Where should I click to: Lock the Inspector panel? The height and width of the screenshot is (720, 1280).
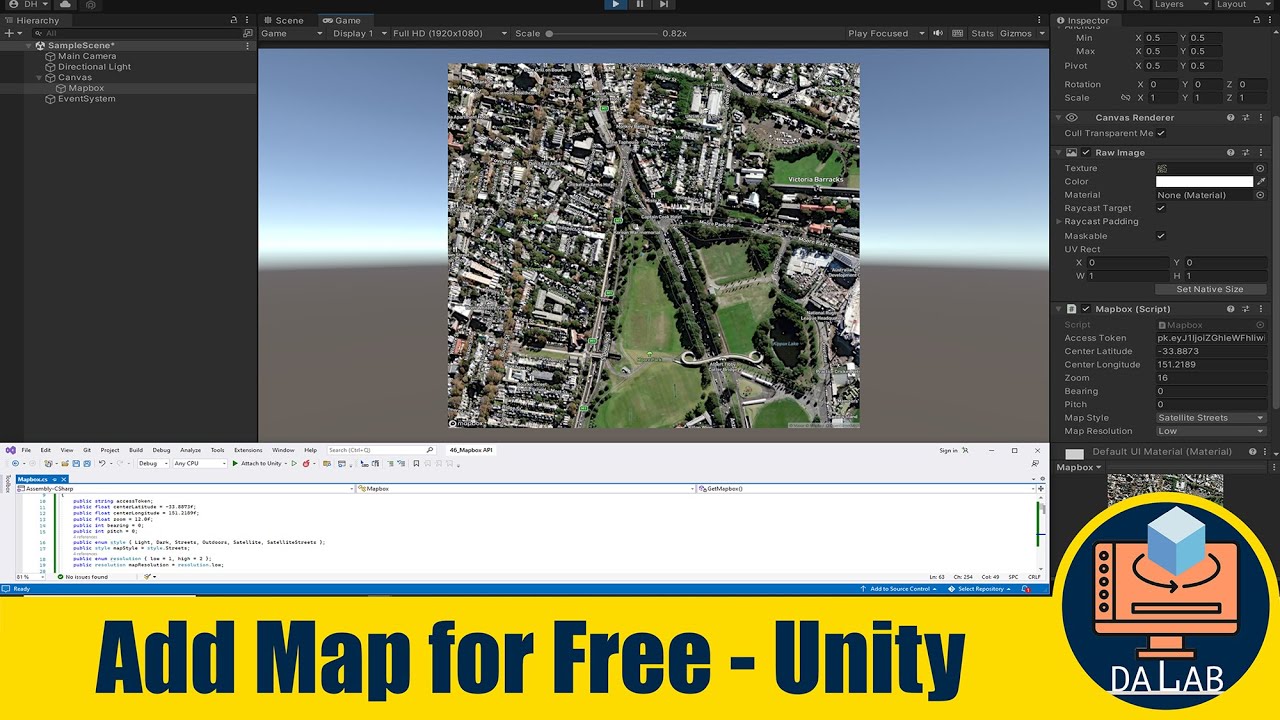[1257, 20]
